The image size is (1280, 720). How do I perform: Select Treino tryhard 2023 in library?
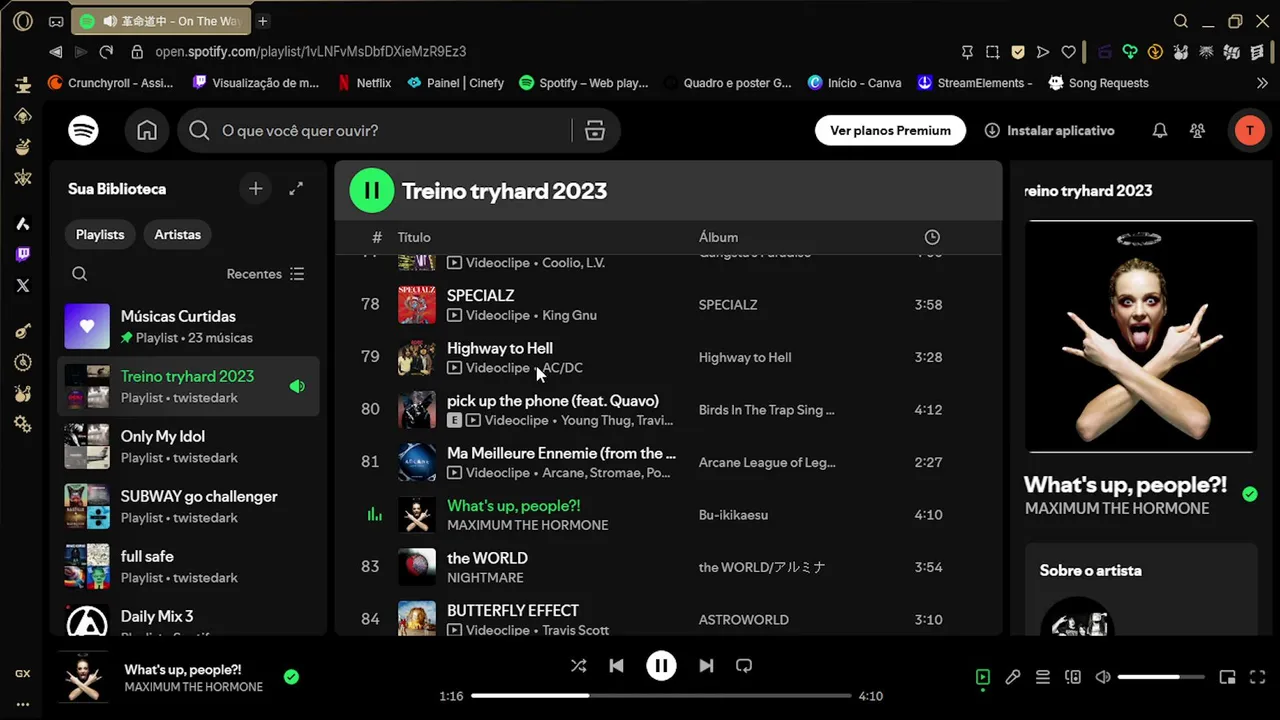coord(188,386)
